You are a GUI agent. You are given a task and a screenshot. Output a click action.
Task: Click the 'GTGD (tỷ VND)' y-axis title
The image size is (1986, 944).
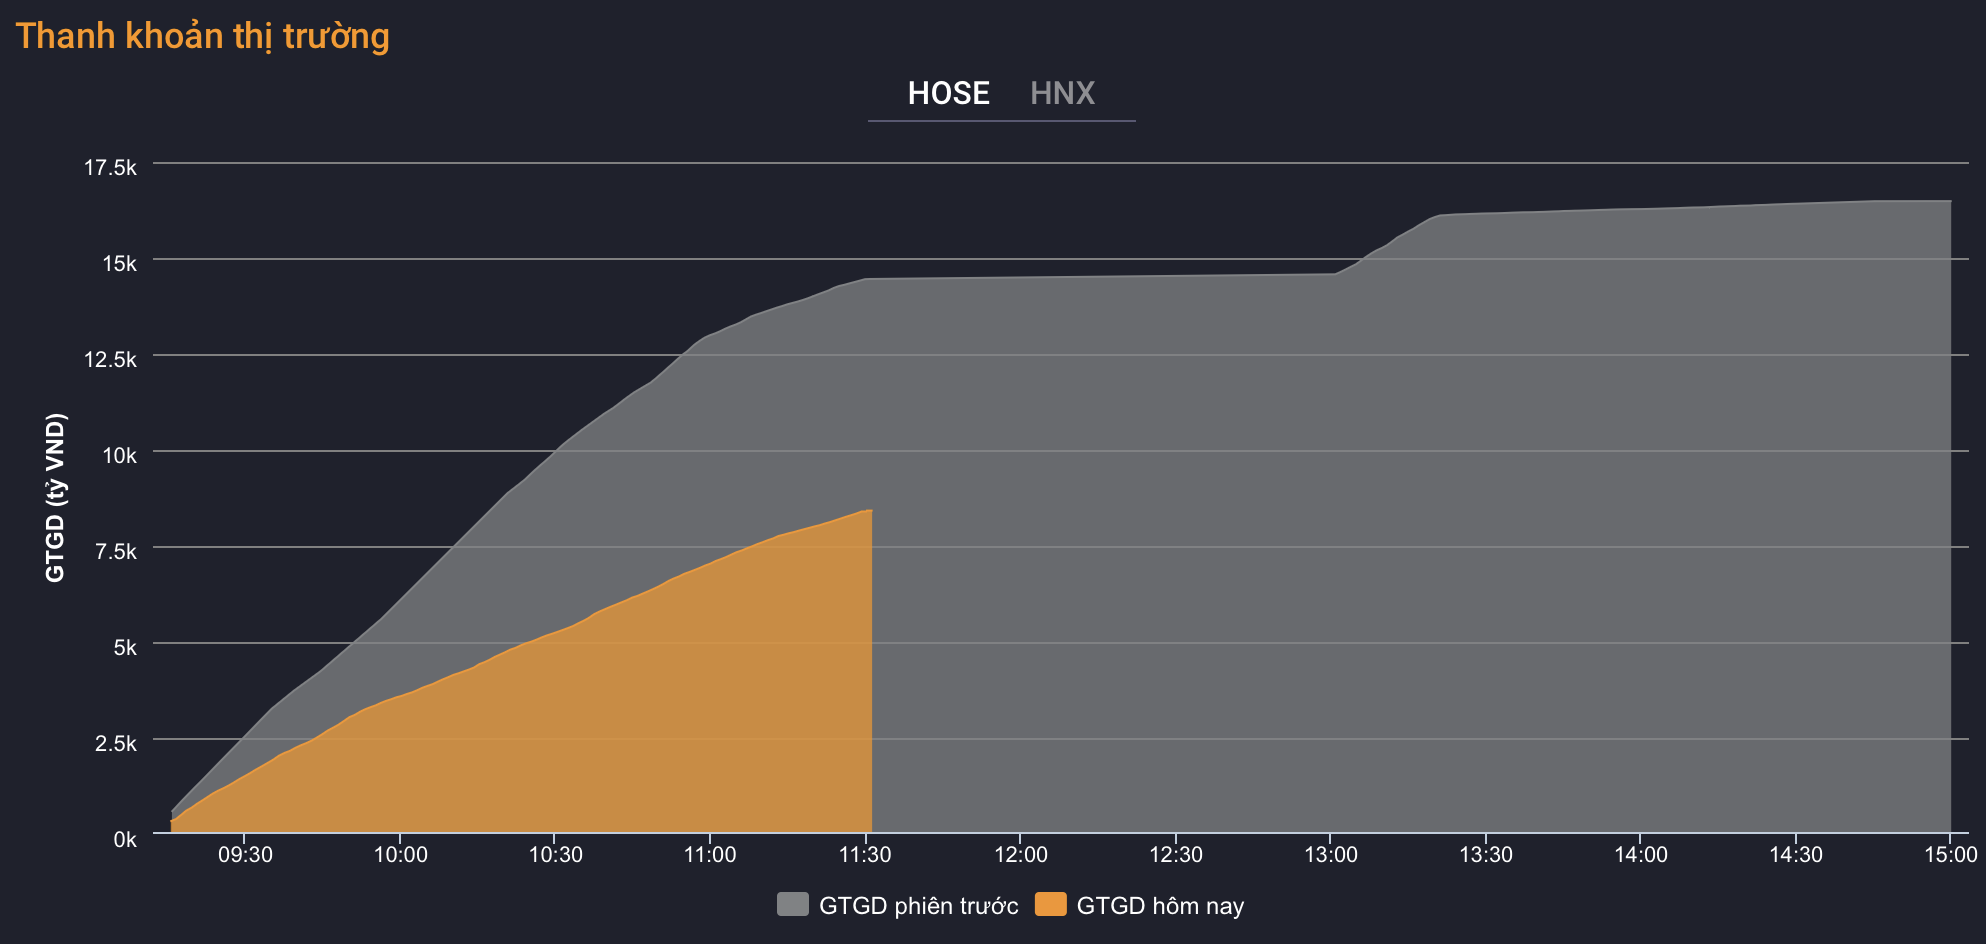(x=55, y=497)
